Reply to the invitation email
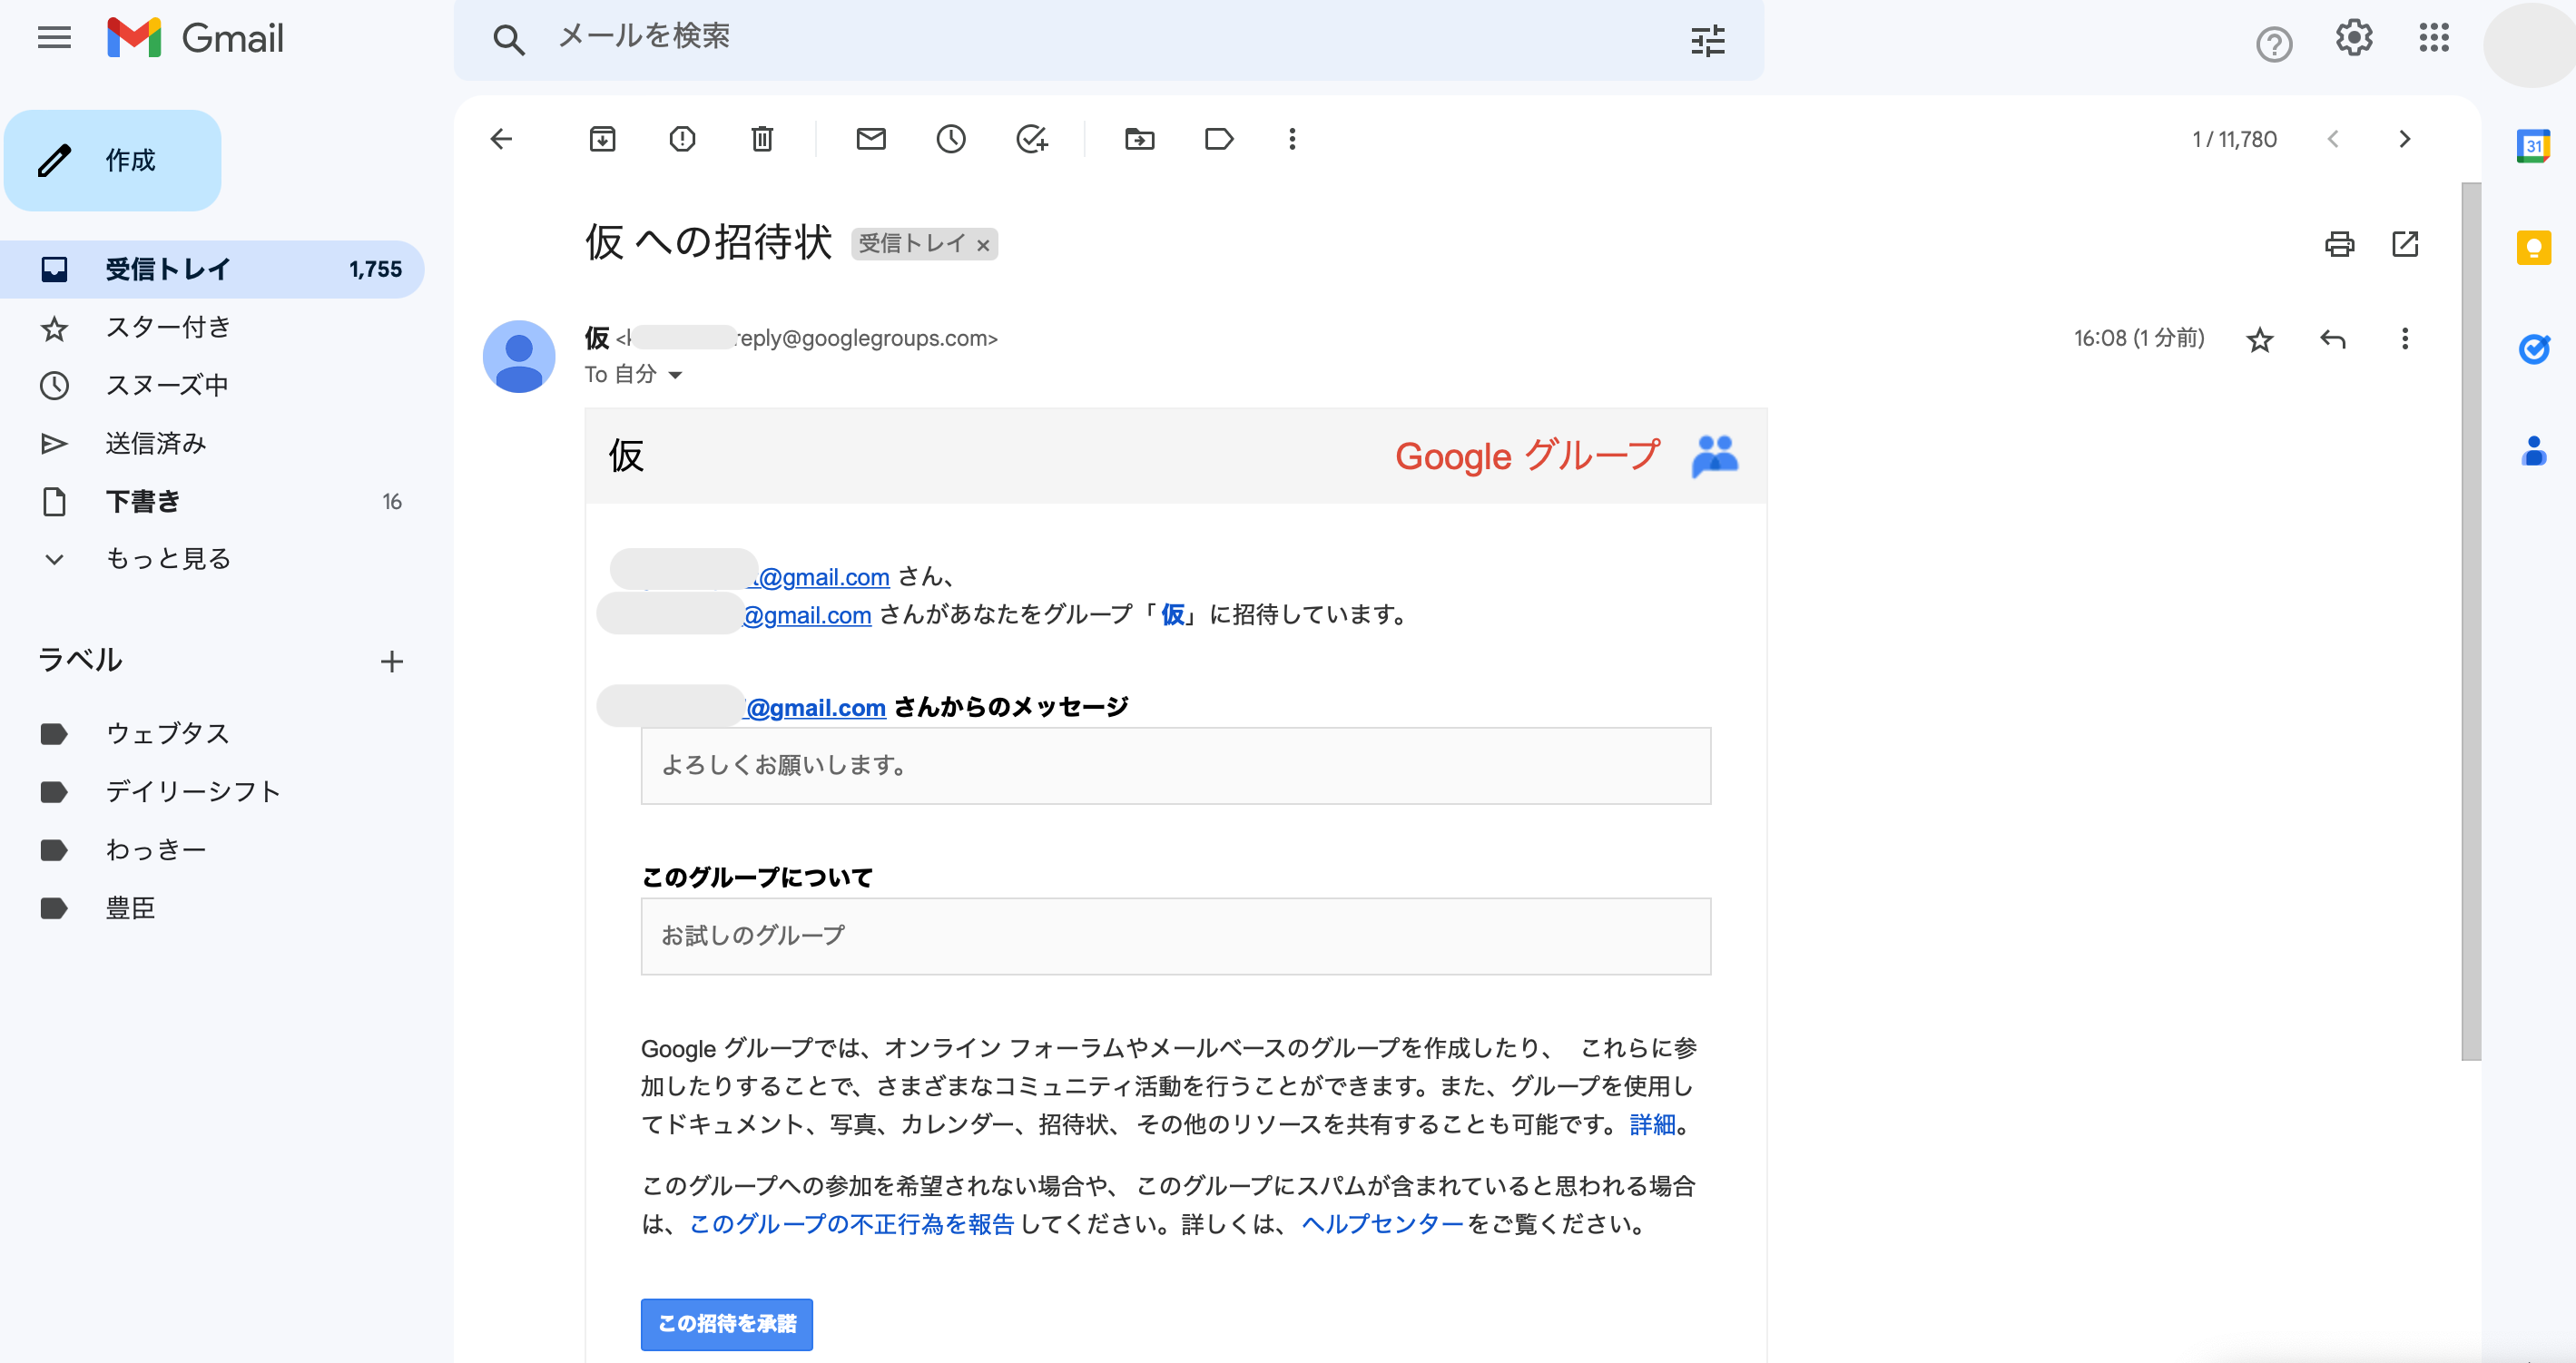The image size is (2576, 1363). [2333, 339]
